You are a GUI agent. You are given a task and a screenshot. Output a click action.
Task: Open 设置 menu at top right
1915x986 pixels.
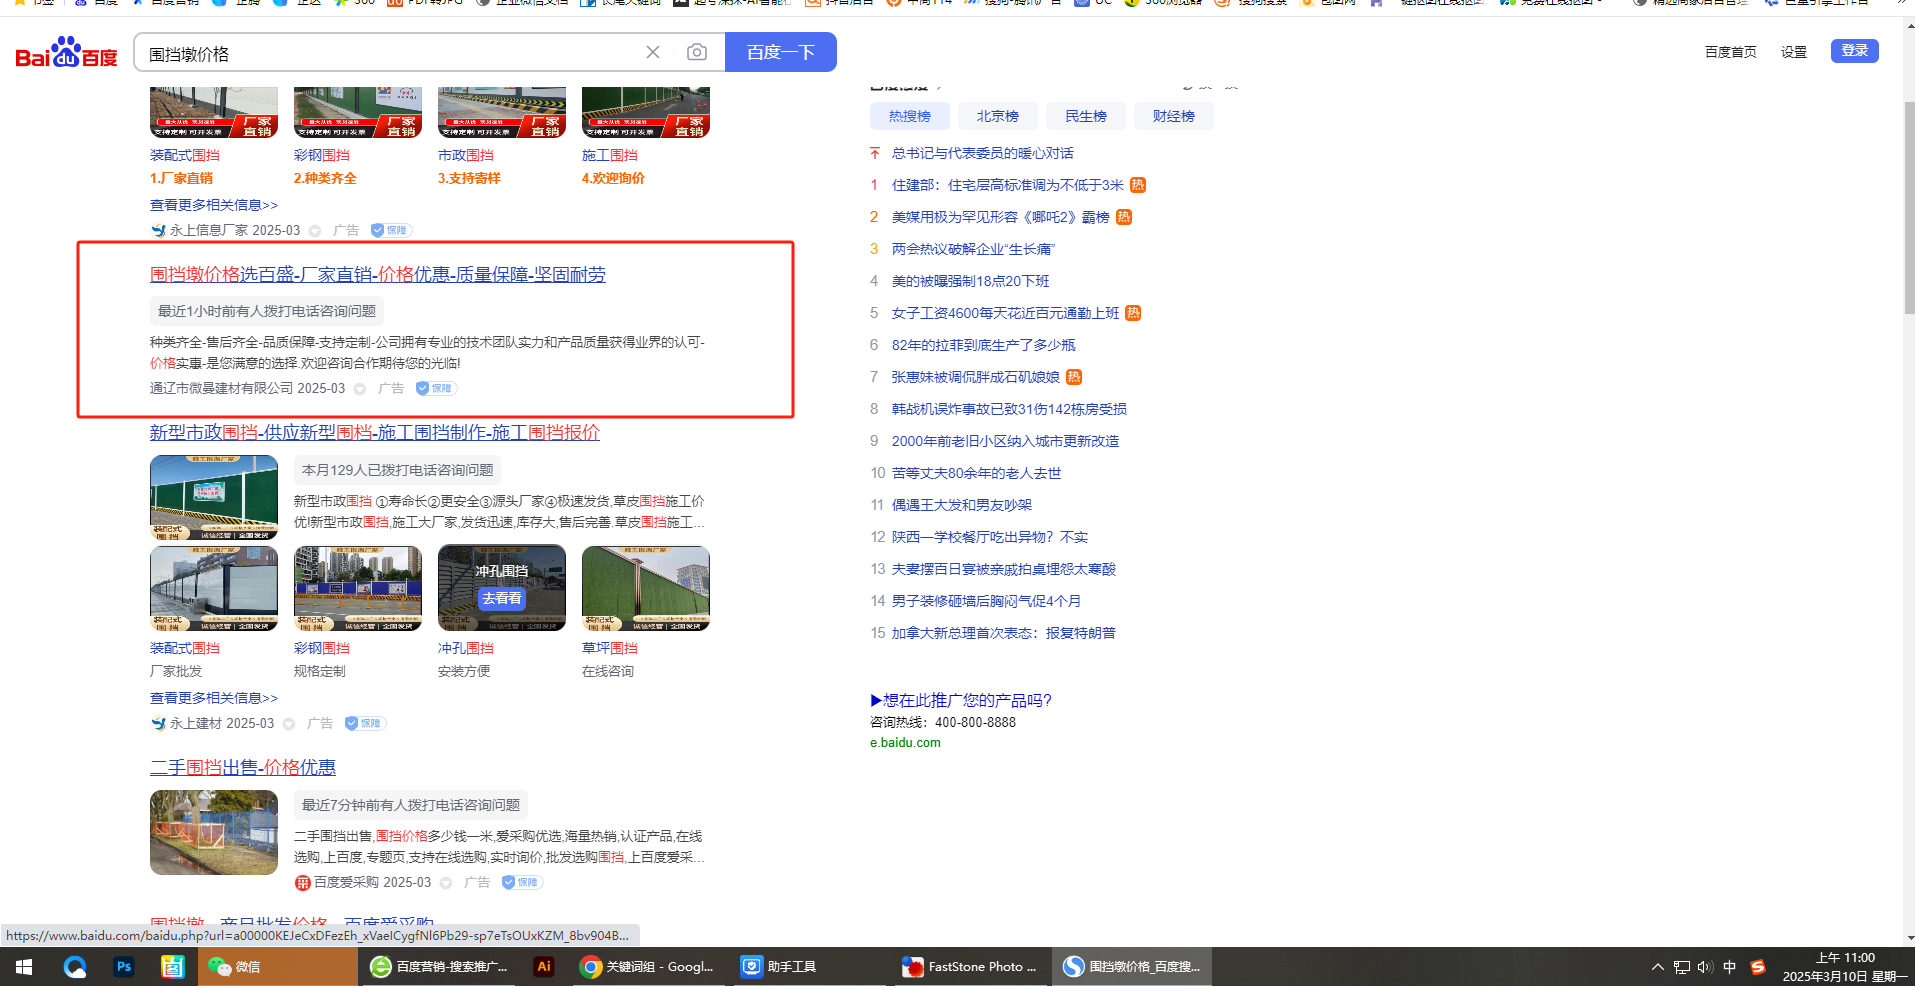coord(1794,52)
